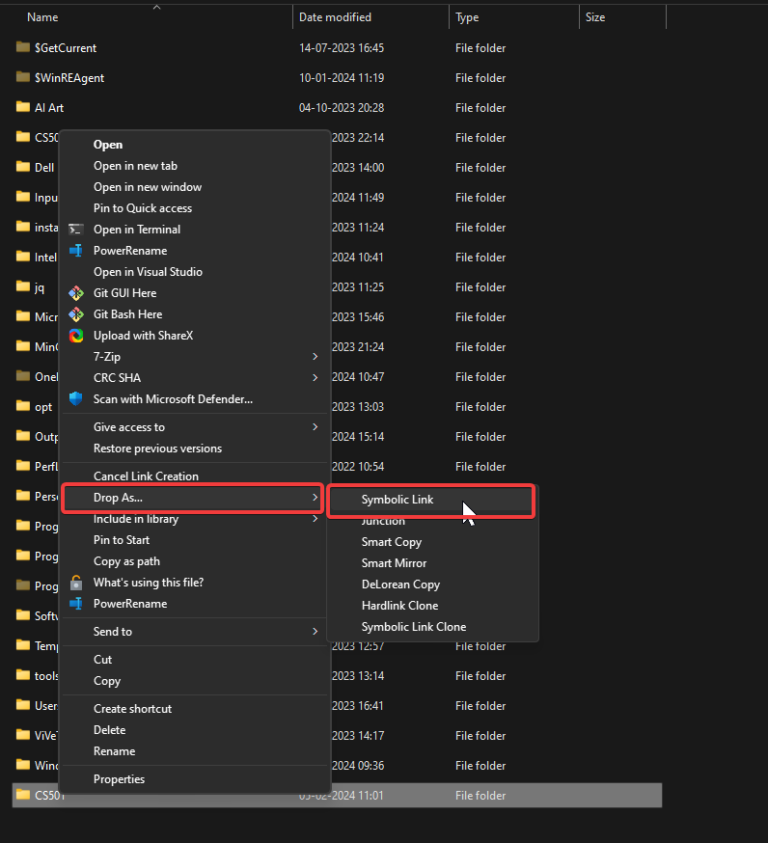Screen dimensions: 768x843
Task: Sort by the Date modified column header
Action: [x=335, y=17]
